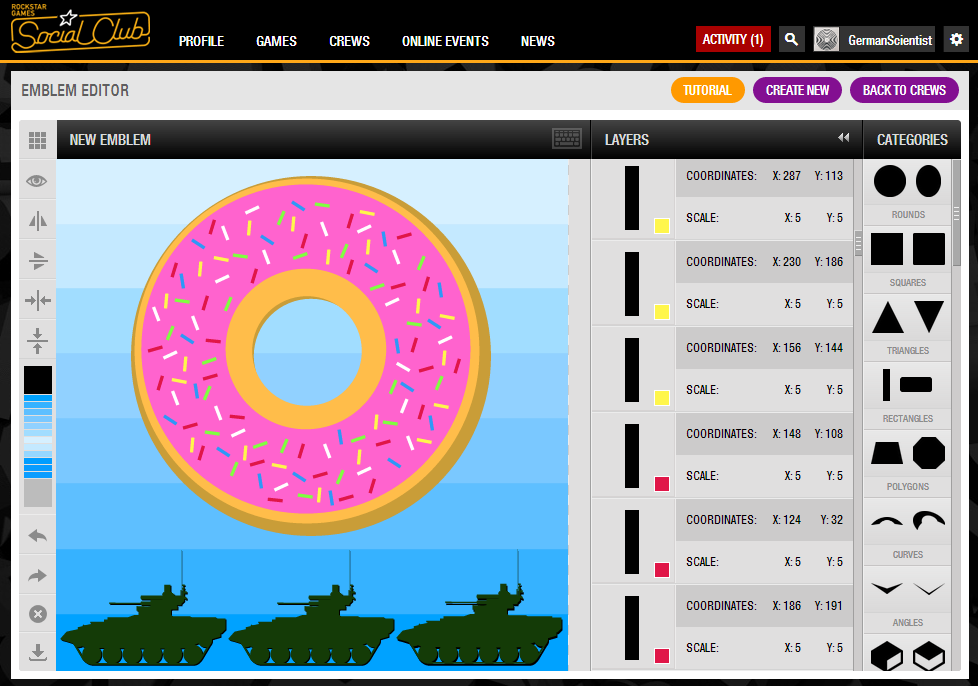Image resolution: width=978 pixels, height=686 pixels.
Task: Go to the Crews menu
Action: [x=349, y=41]
